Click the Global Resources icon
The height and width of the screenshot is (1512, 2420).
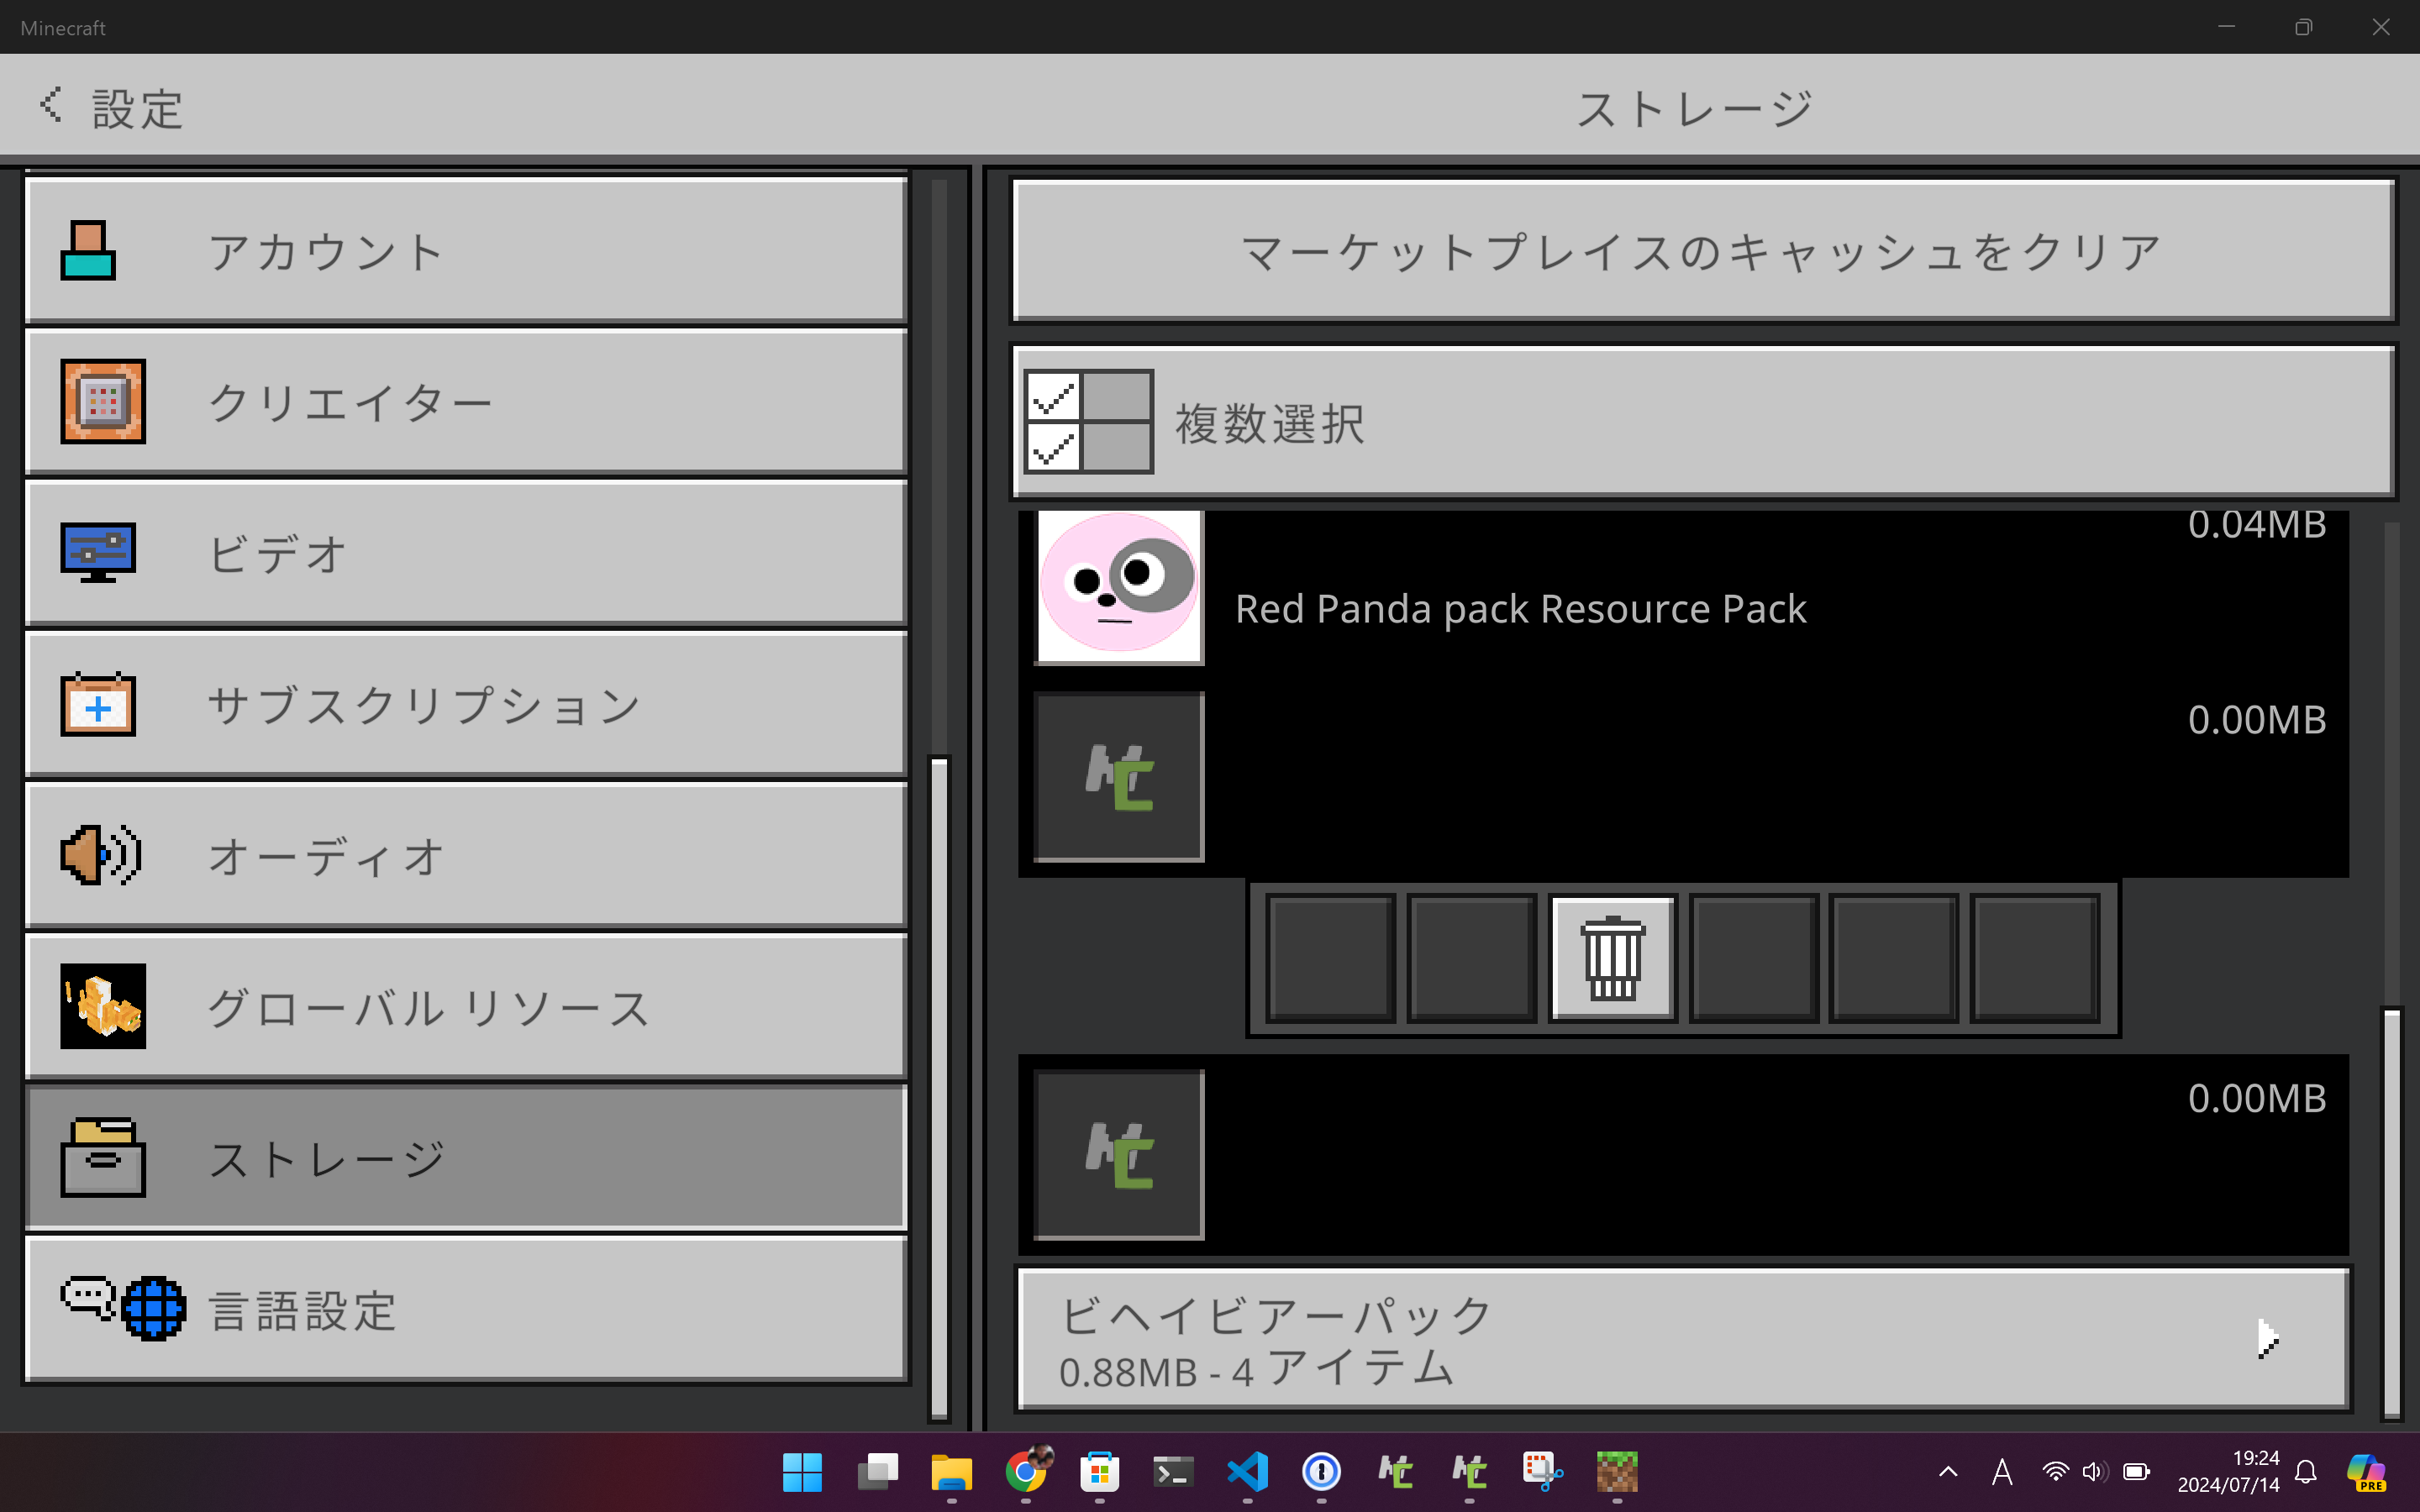click(x=102, y=1006)
